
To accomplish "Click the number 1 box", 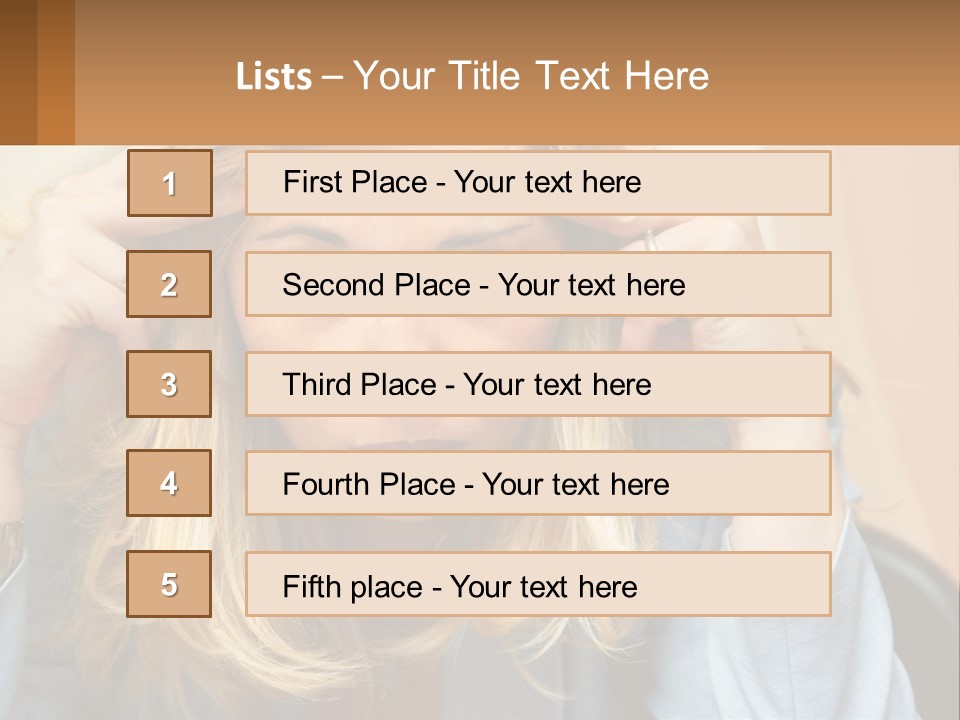I will [x=169, y=183].
